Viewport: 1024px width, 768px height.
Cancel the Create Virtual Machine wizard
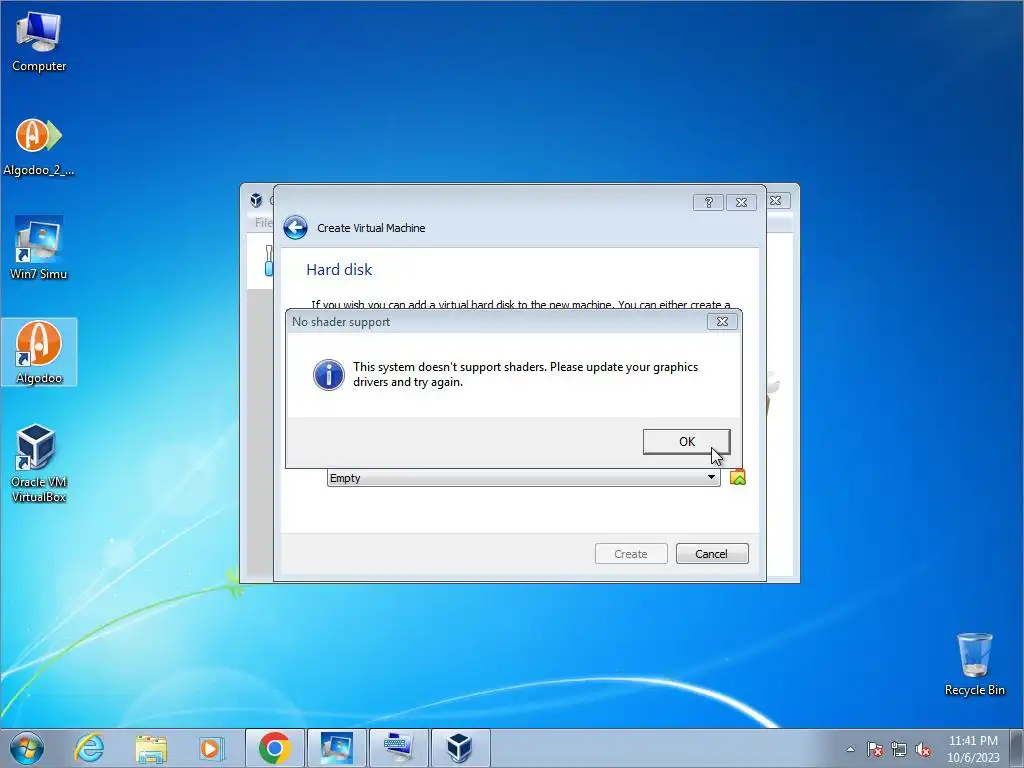[x=712, y=554]
